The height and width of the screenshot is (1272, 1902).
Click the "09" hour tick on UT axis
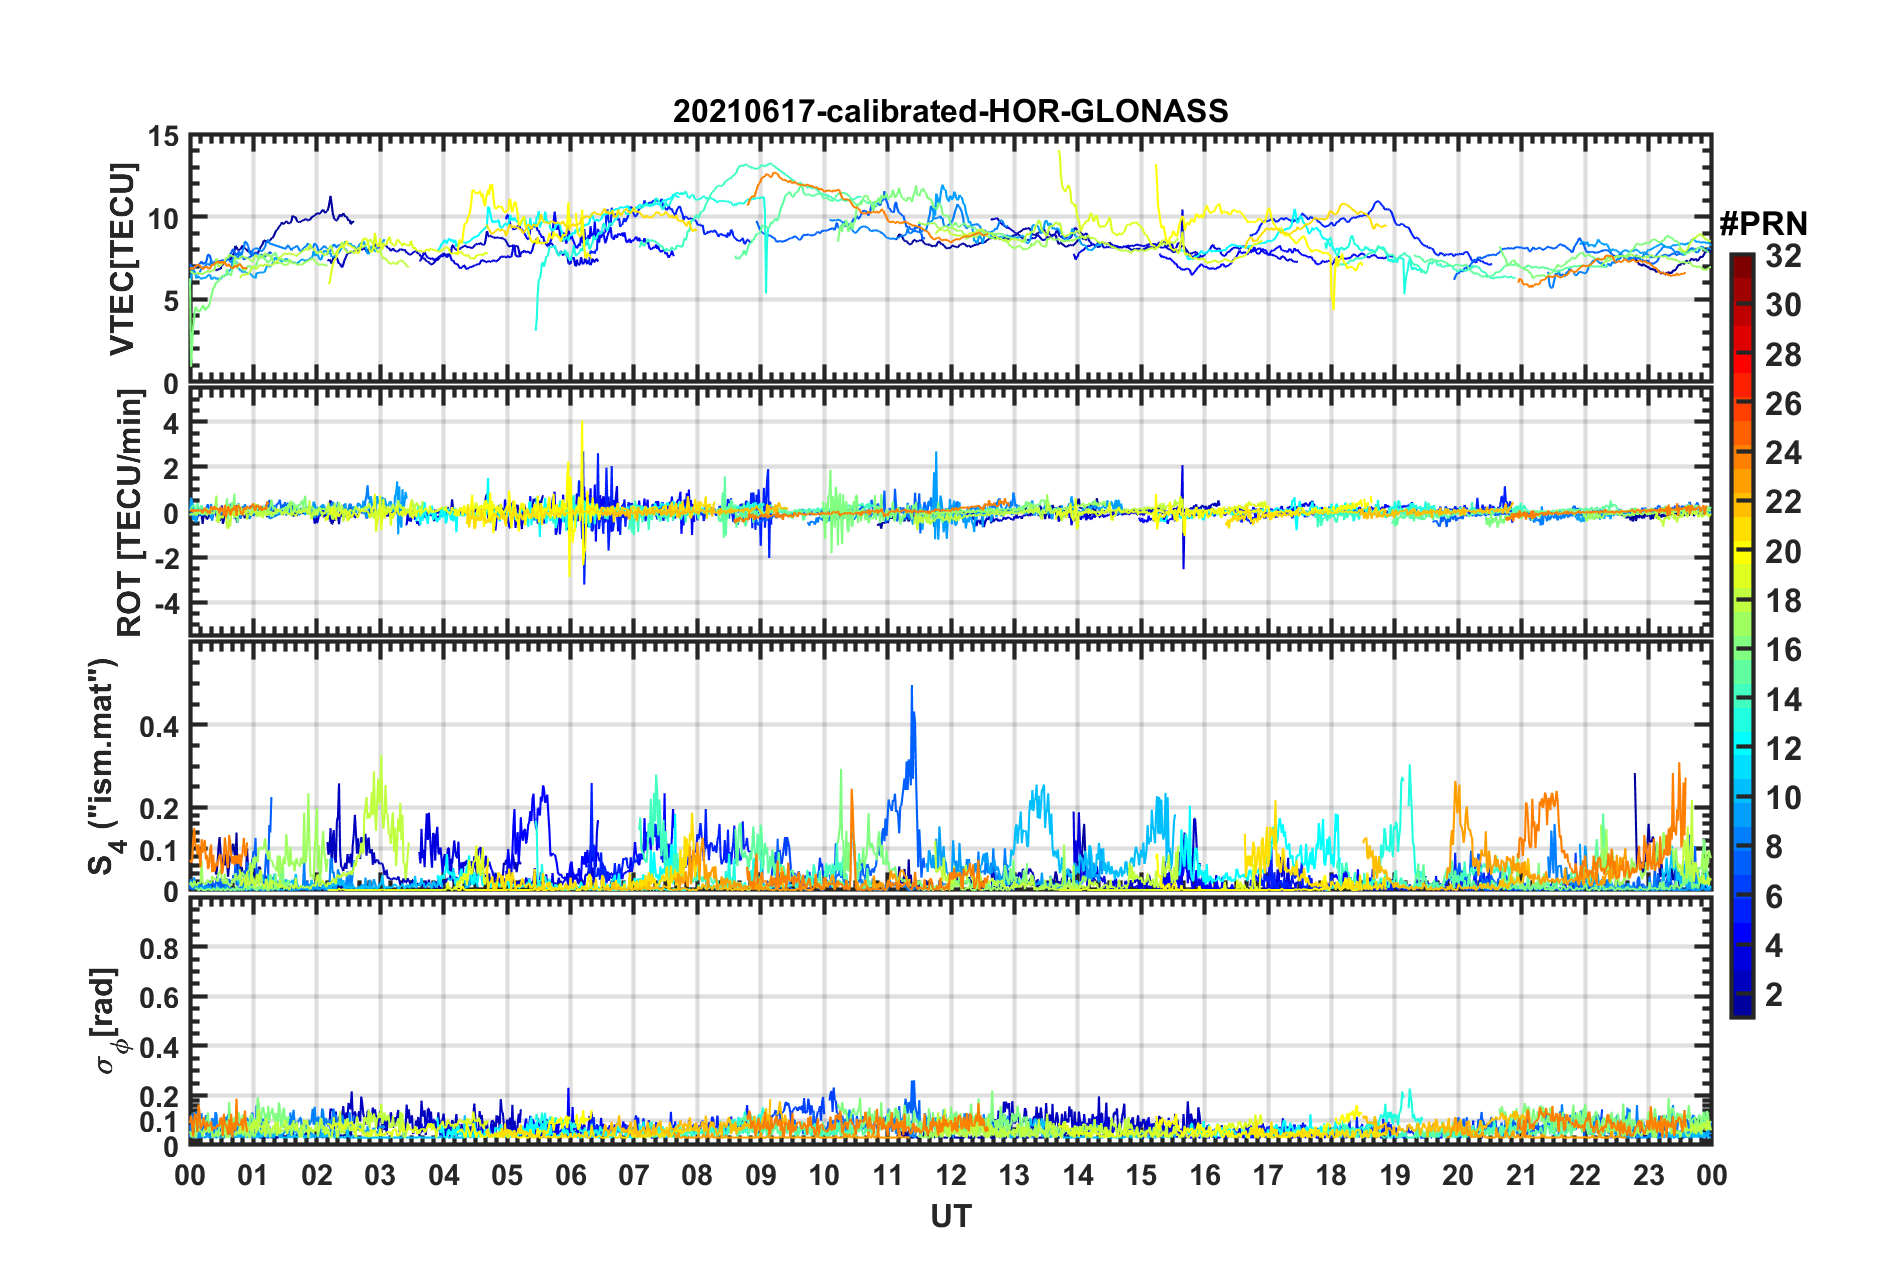click(x=760, y=1175)
